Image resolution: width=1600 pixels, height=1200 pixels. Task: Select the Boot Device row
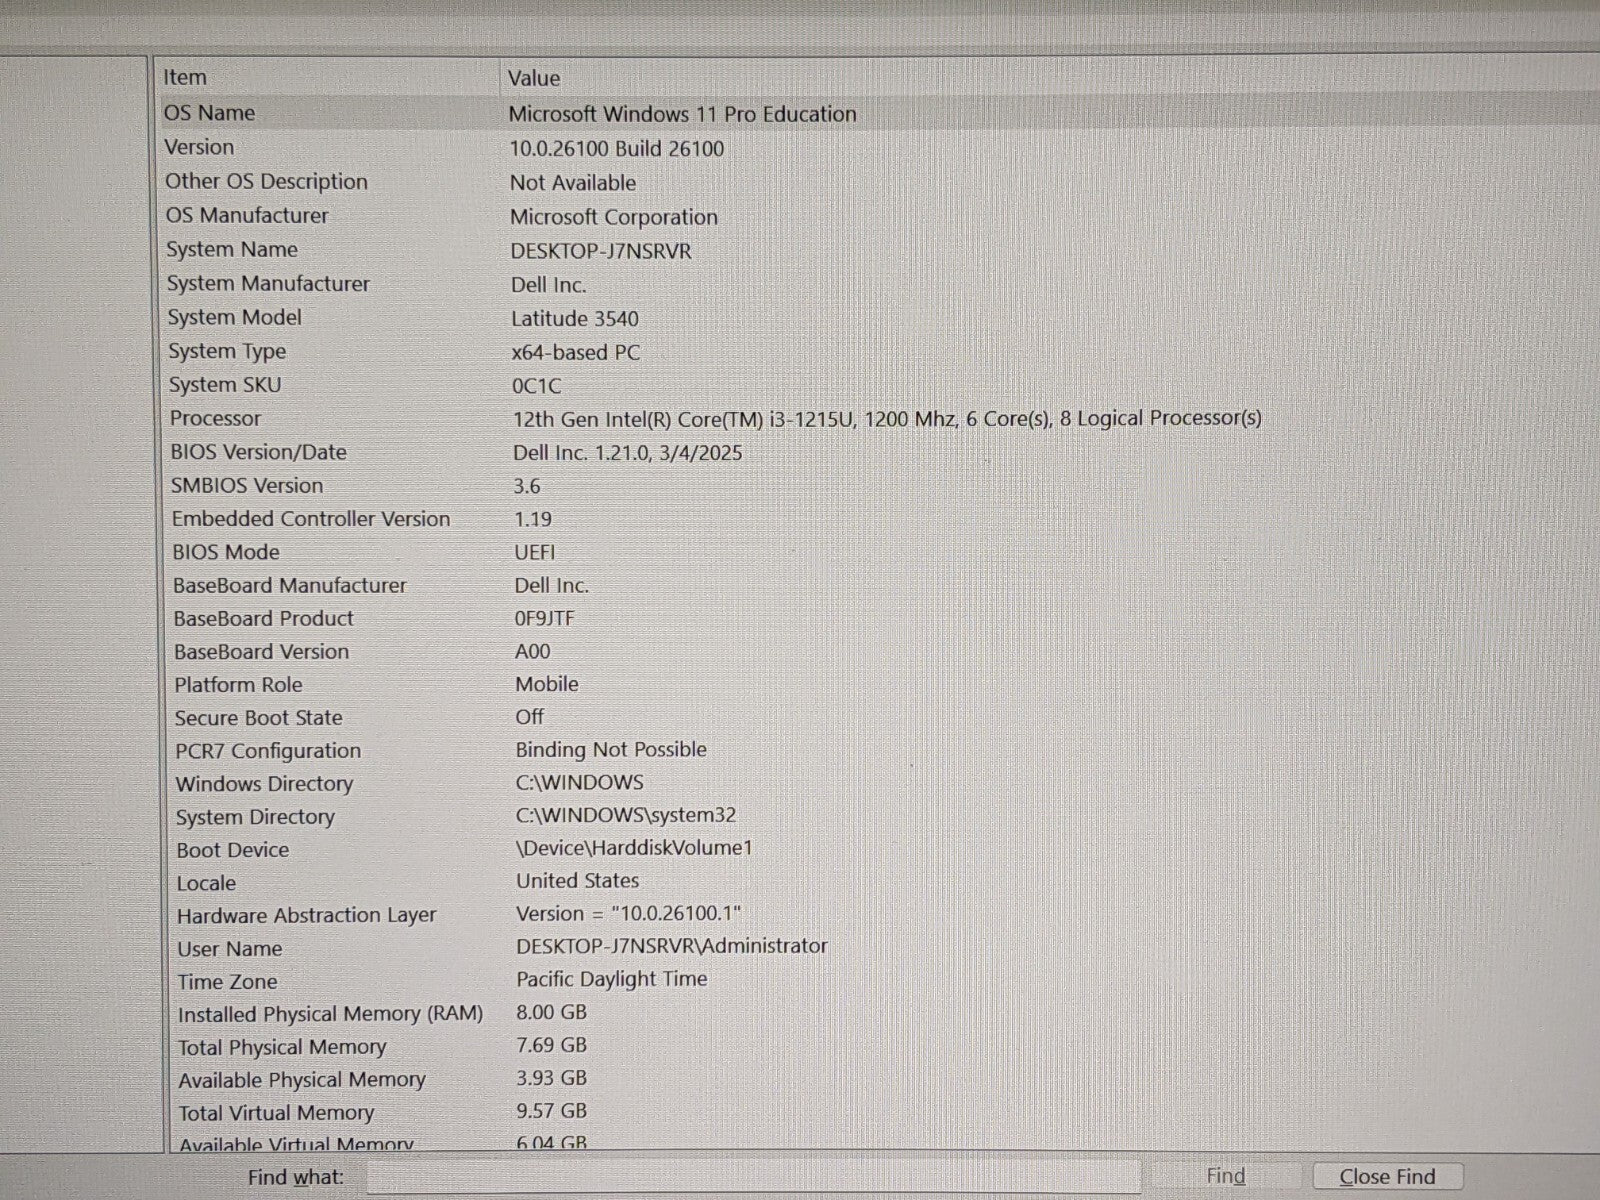[233, 850]
